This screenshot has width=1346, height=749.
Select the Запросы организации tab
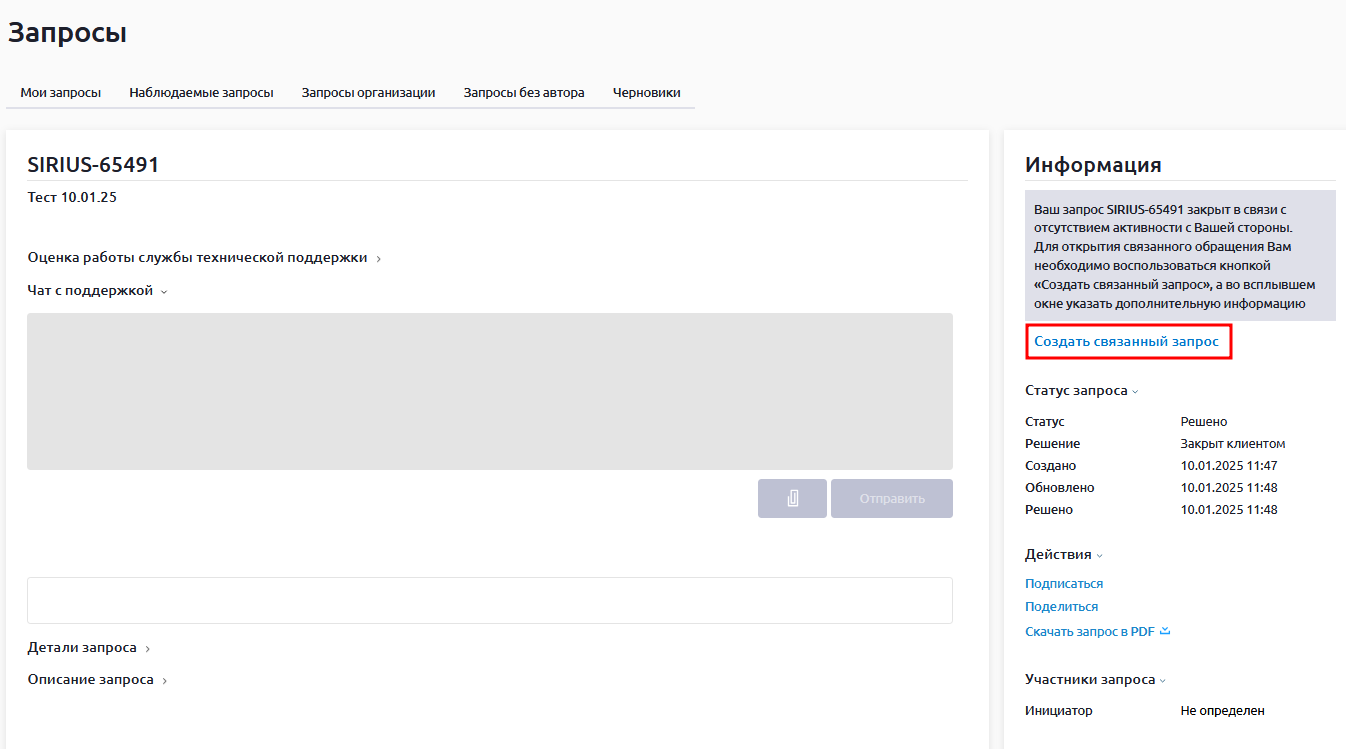coord(368,93)
